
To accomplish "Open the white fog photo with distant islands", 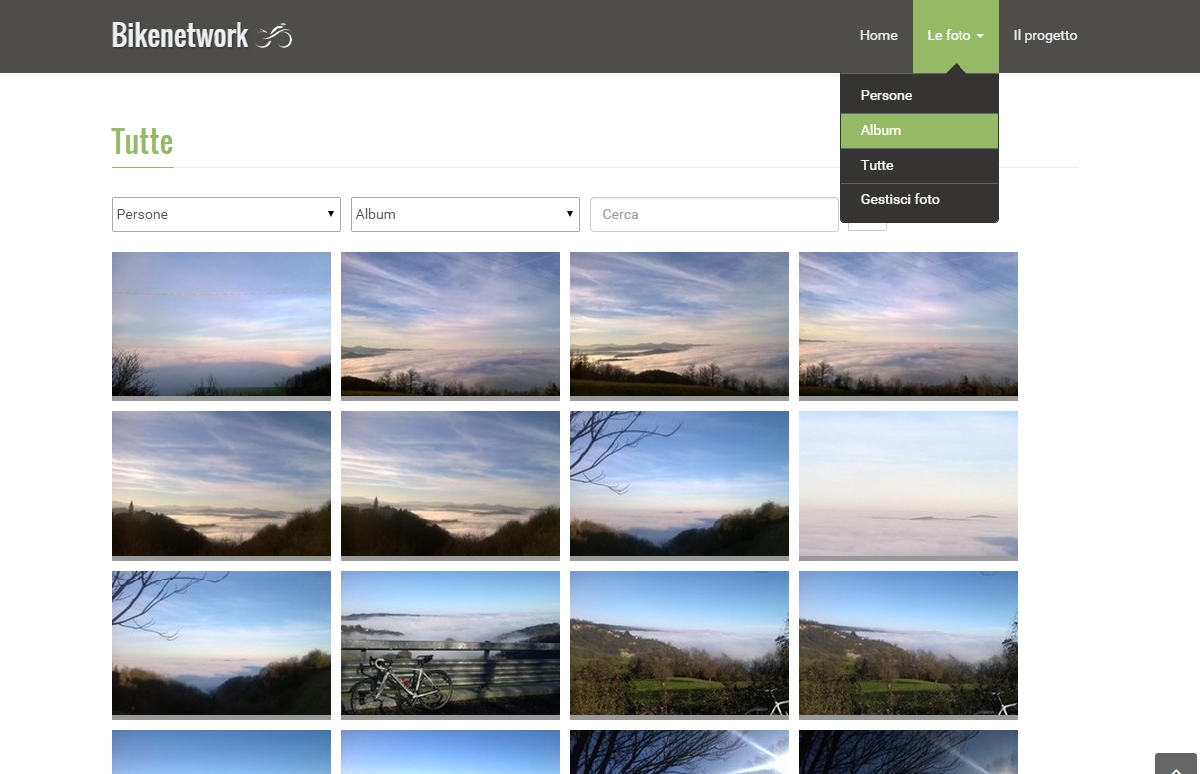I will 908,485.
